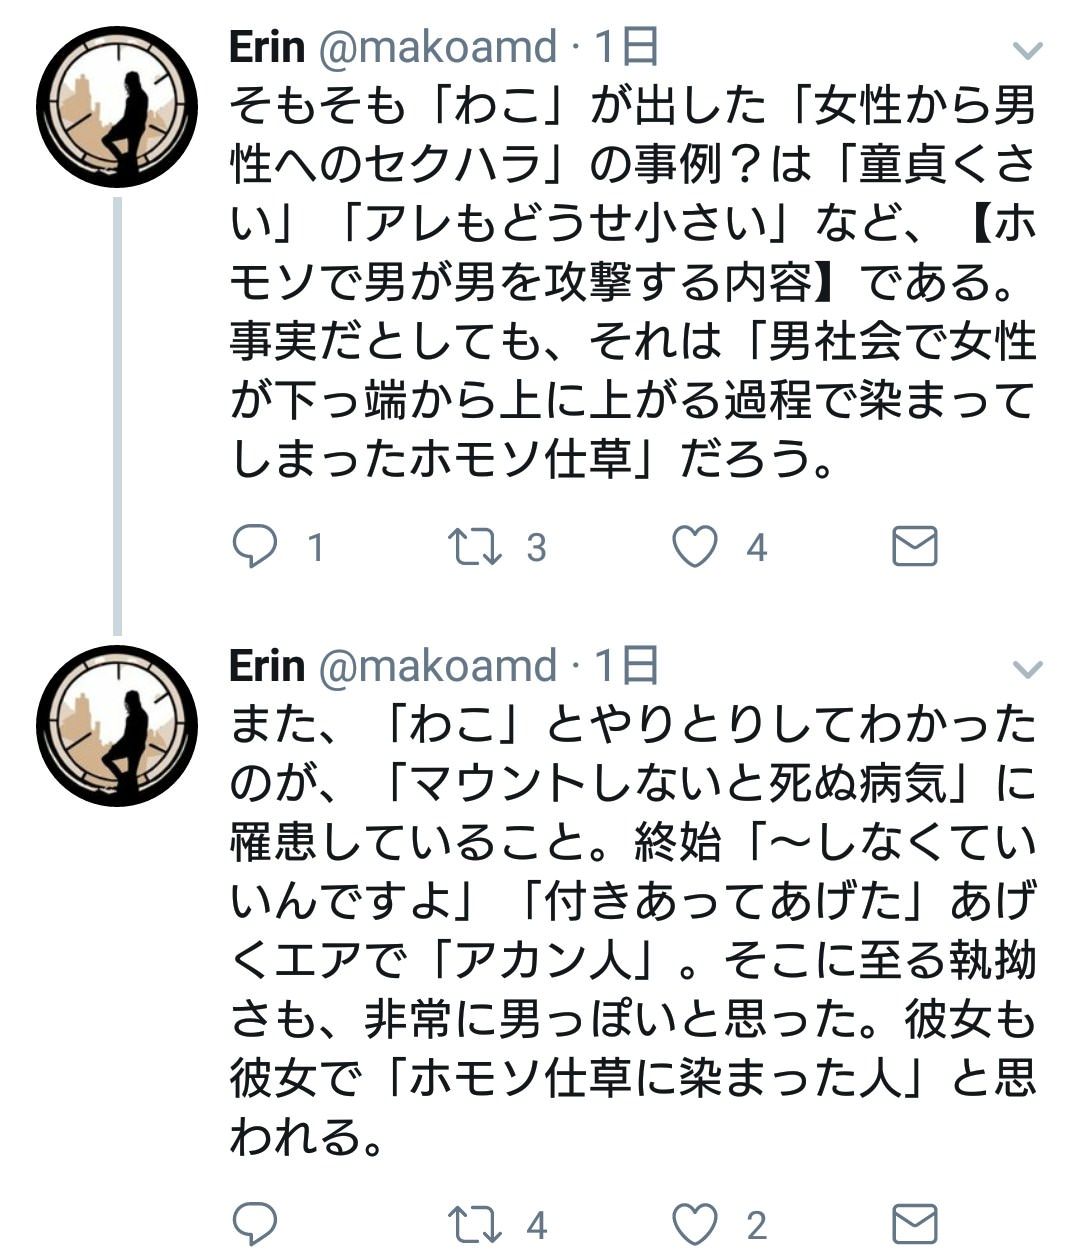The height and width of the screenshot is (1257, 1080).
Task: Send the first tweet via the direct message envelope
Action: (x=914, y=546)
